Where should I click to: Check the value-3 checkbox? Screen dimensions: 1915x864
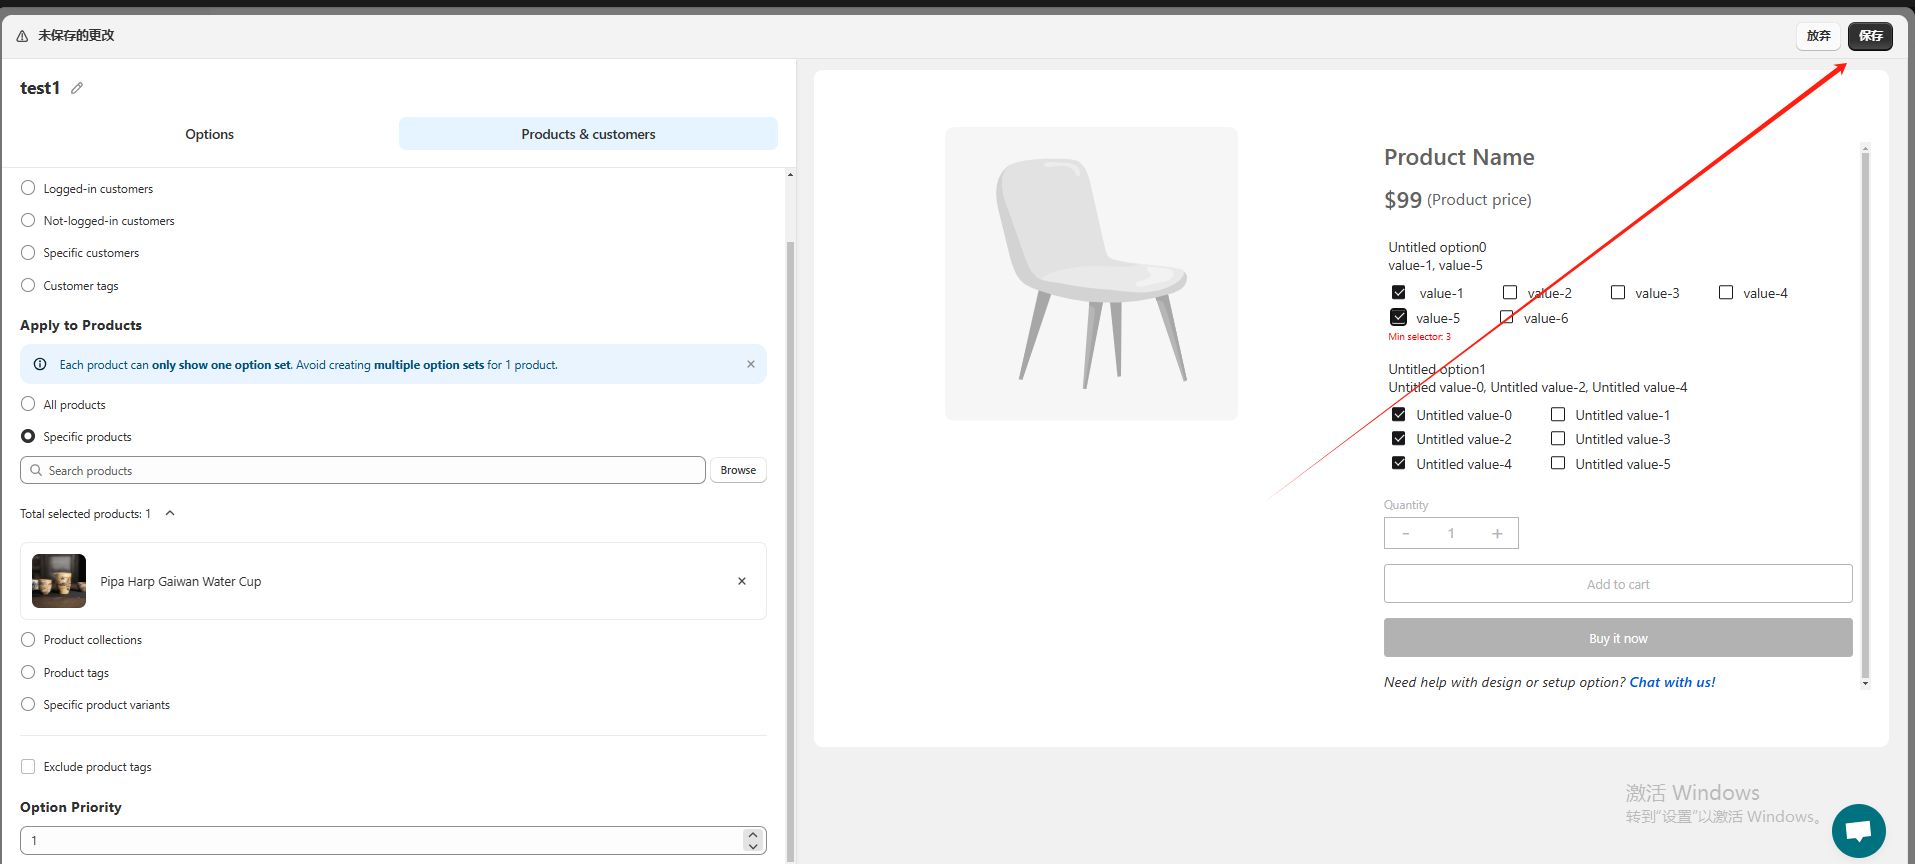1618,292
